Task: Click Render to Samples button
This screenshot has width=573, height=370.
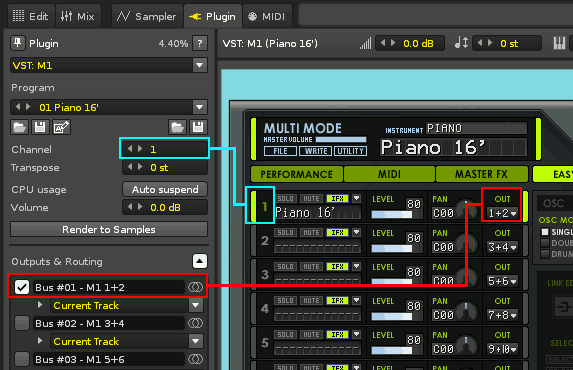Action: pos(109,230)
